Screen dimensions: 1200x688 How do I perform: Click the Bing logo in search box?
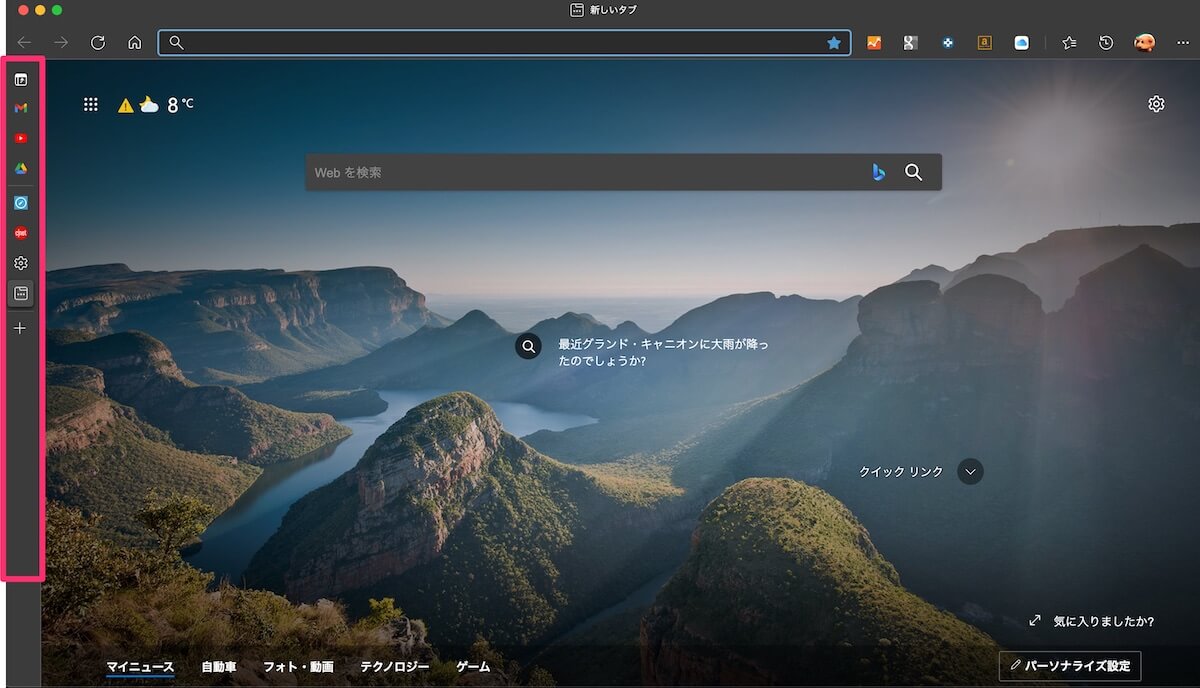click(878, 172)
